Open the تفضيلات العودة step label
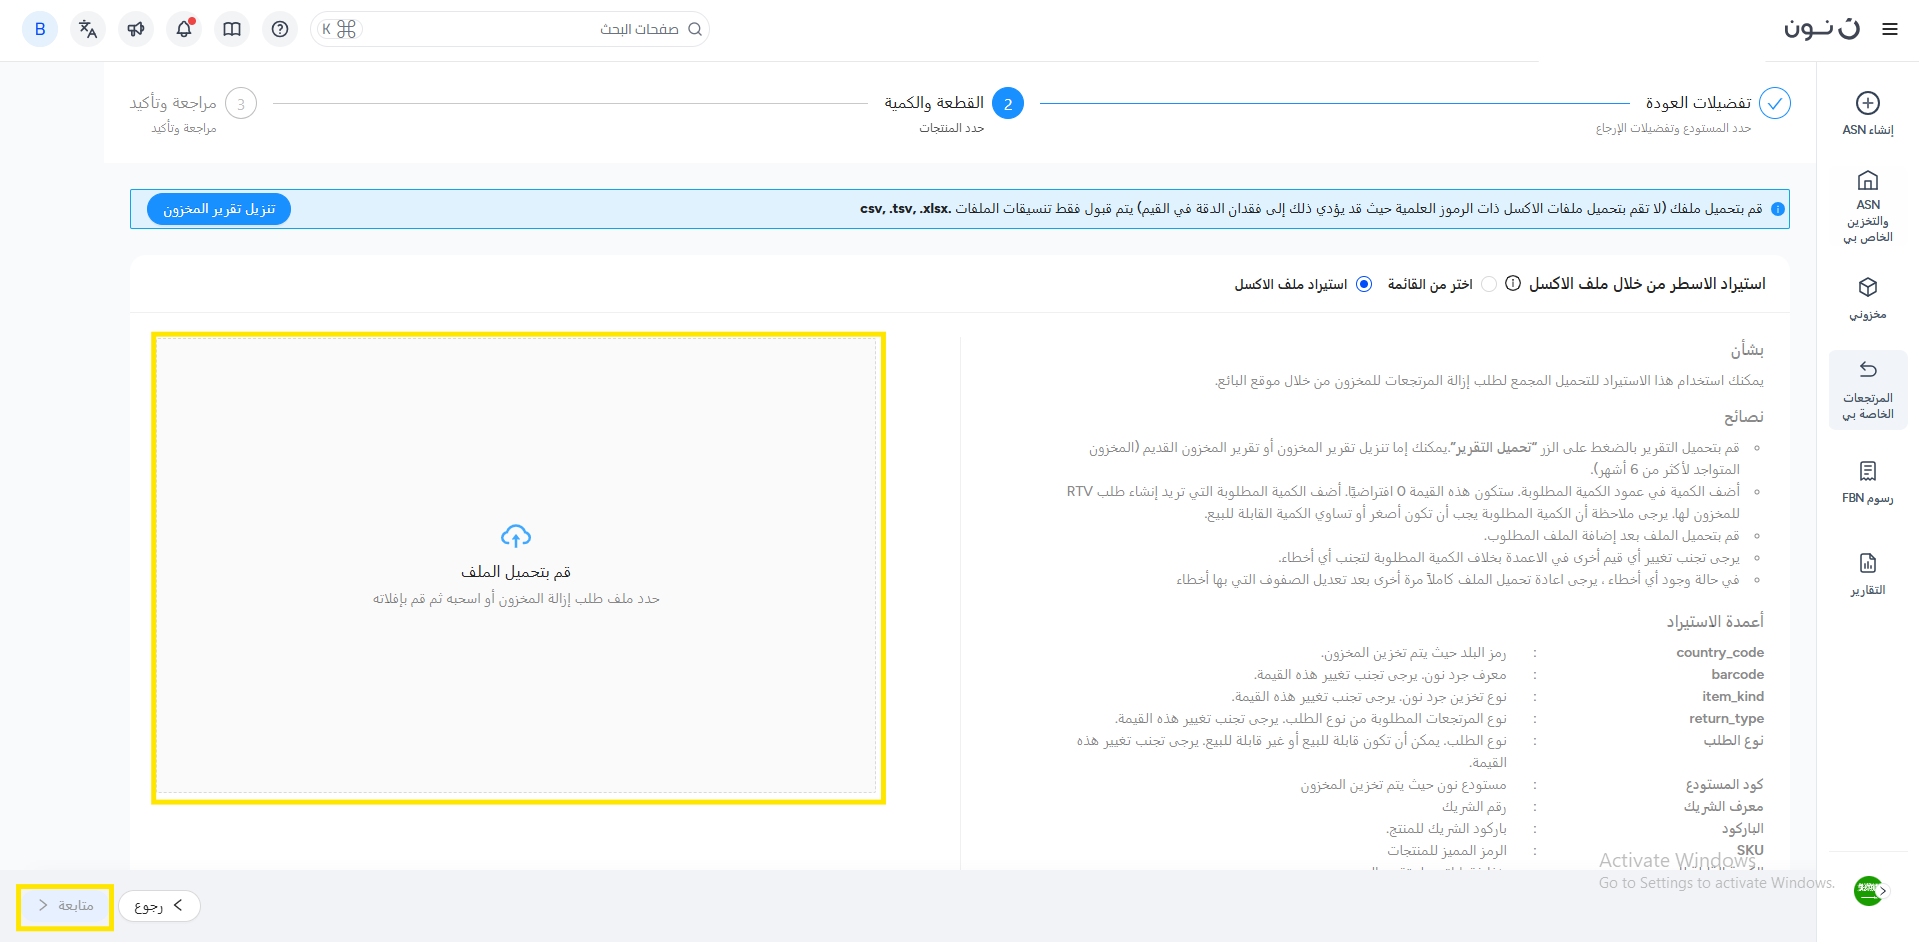 coord(1698,103)
